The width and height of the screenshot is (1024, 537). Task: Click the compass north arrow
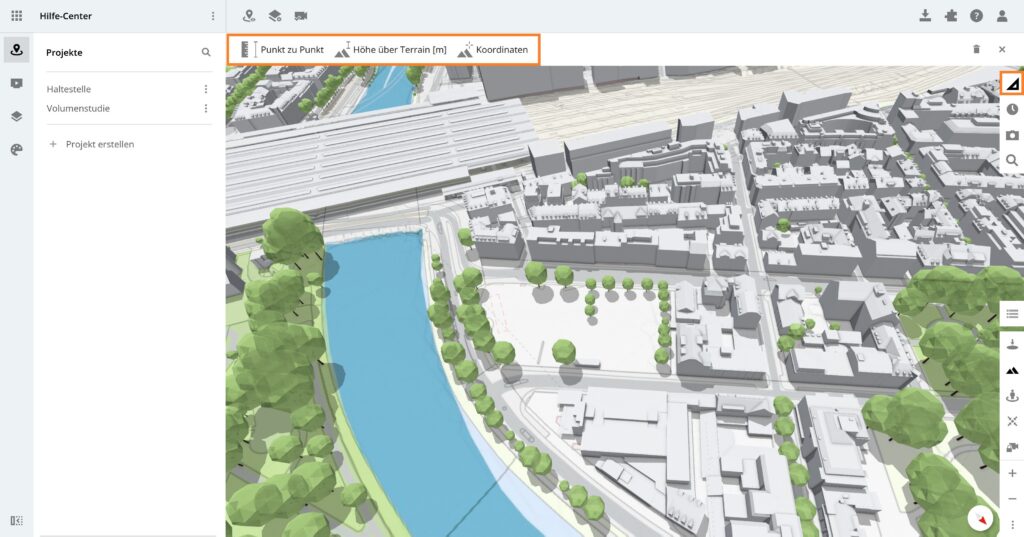(x=982, y=519)
